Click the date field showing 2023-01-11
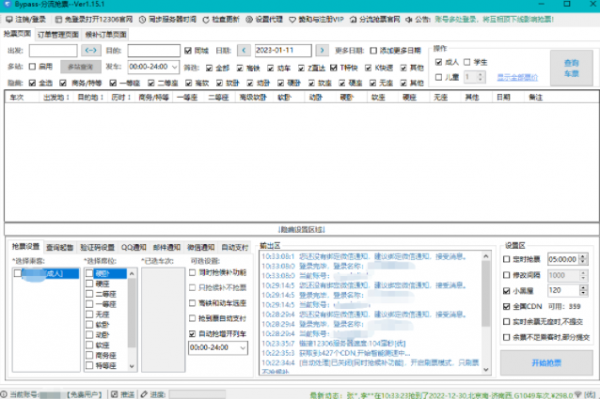The width and height of the screenshot is (600, 399). (x=283, y=50)
